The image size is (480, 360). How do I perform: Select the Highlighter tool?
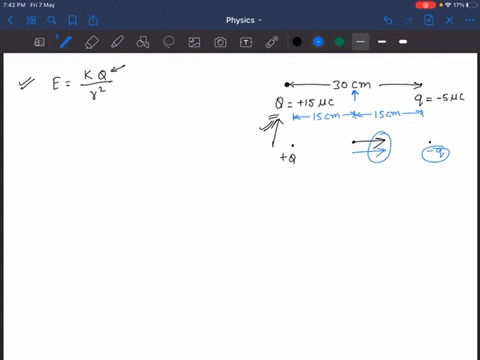click(x=117, y=42)
